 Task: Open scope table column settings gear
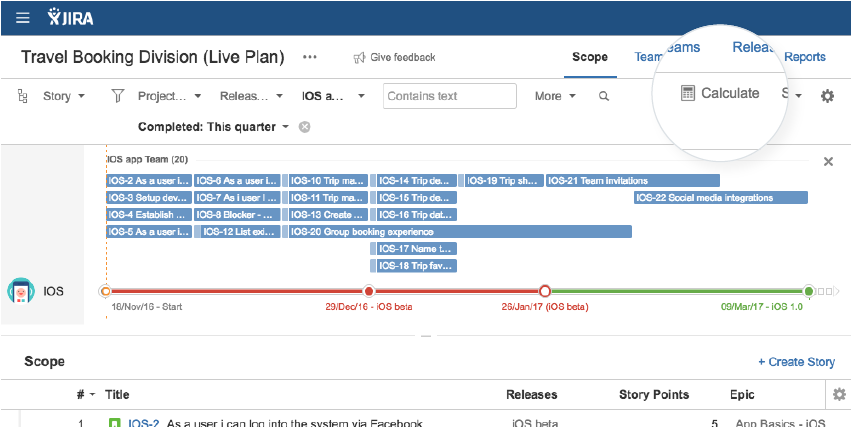click(x=839, y=394)
